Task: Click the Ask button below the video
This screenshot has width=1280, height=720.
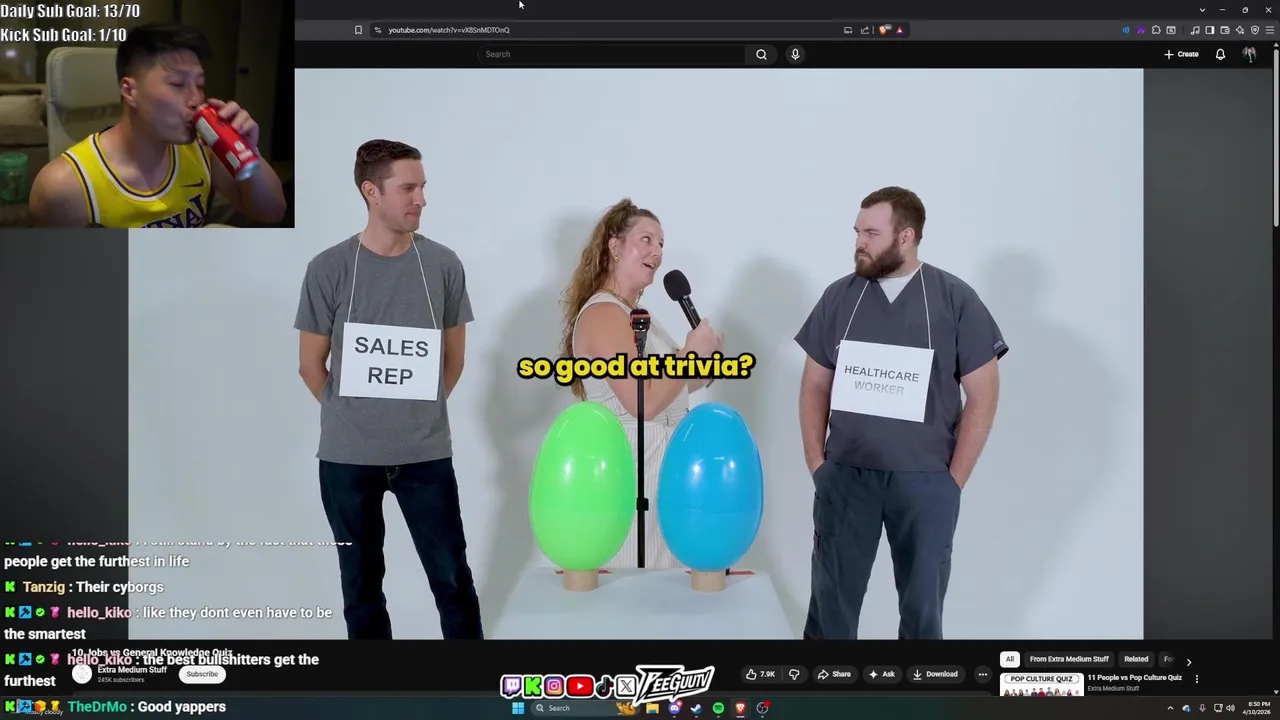Action: click(881, 674)
